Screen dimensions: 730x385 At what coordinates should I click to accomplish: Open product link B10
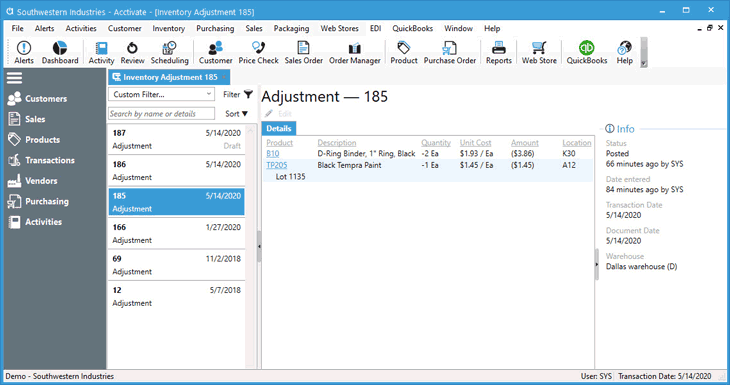(273, 154)
